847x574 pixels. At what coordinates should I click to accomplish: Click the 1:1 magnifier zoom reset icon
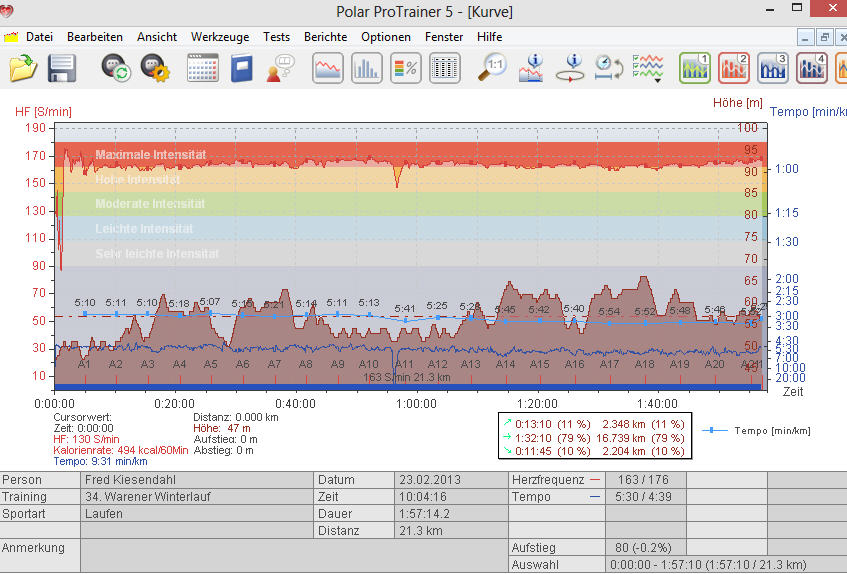tap(492, 68)
